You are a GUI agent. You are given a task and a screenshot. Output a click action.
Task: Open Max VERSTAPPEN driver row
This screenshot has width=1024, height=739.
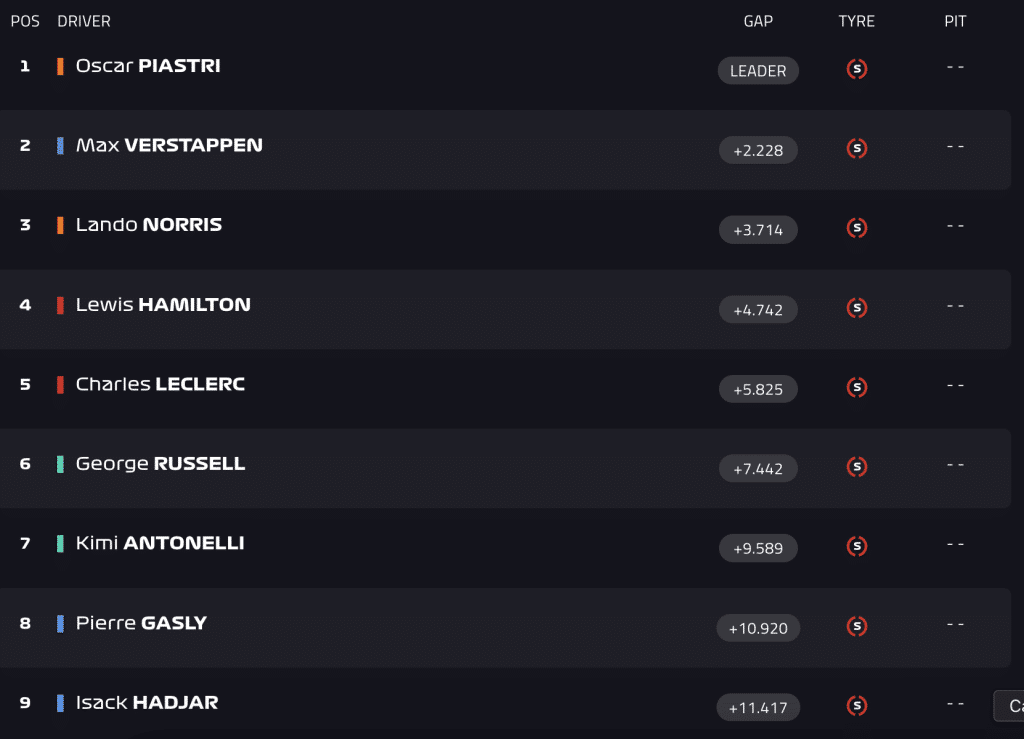pyautogui.click(x=505, y=149)
